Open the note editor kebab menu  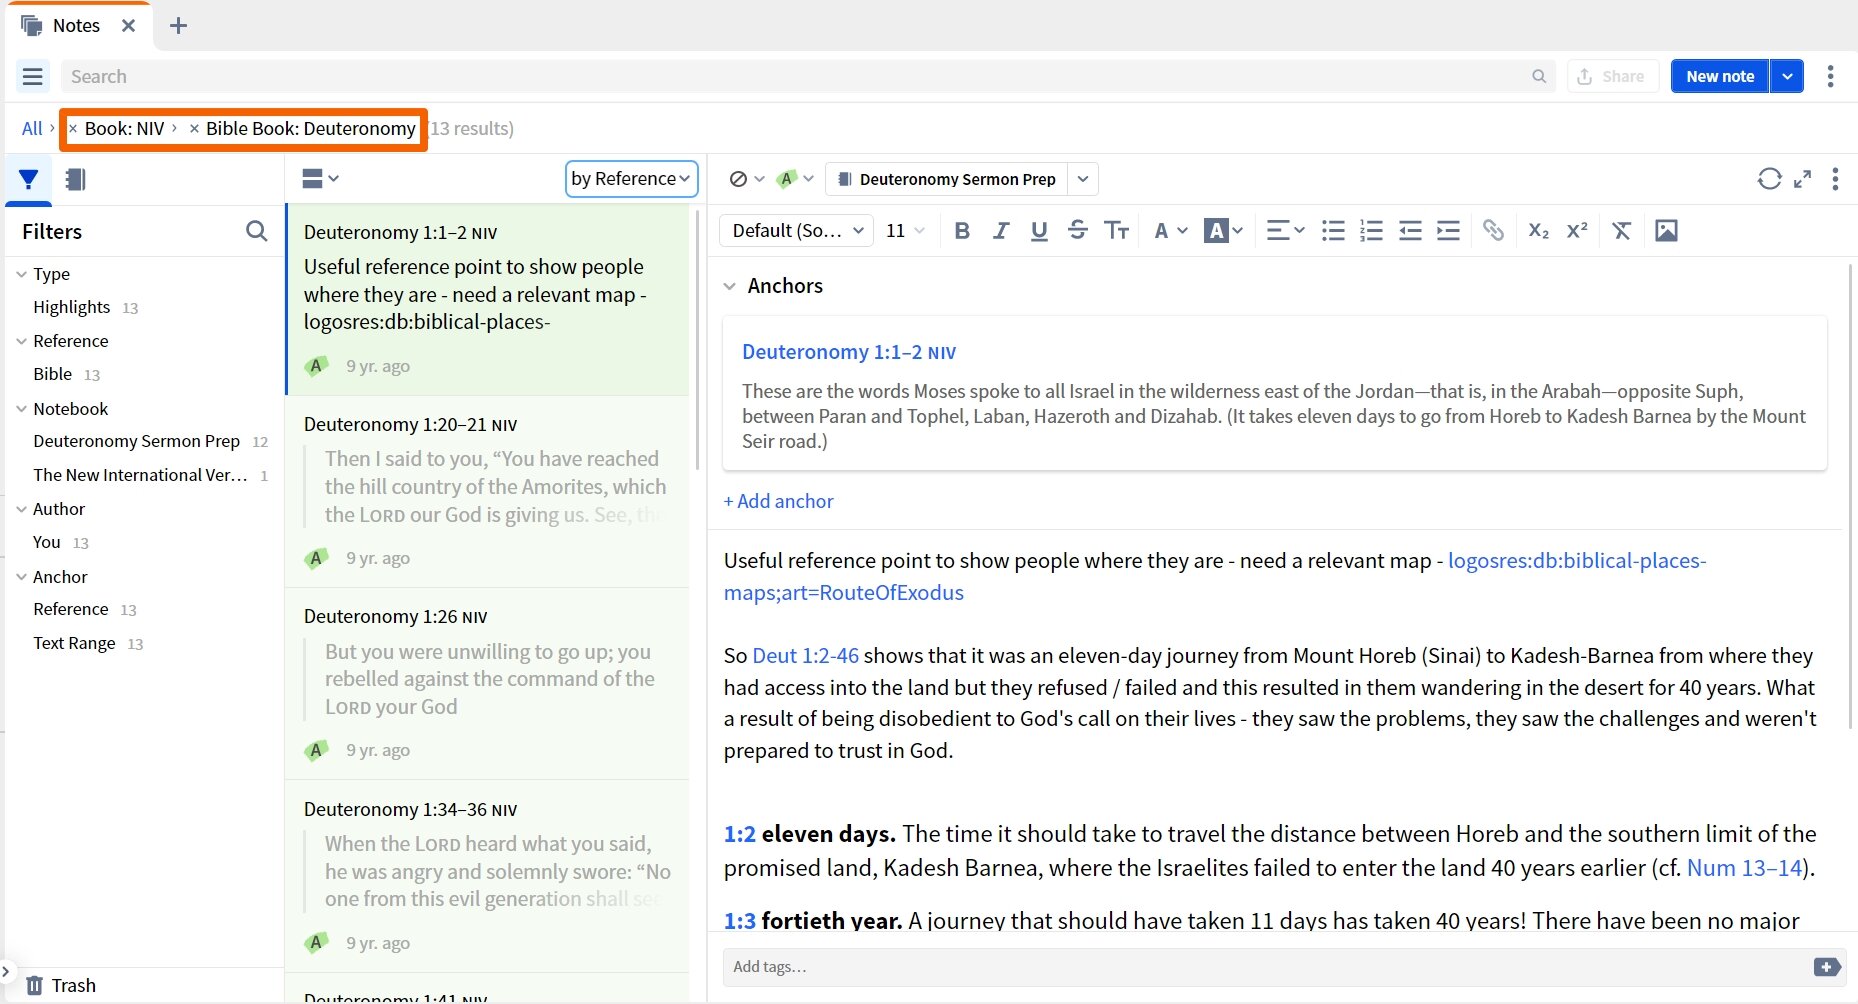point(1834,179)
